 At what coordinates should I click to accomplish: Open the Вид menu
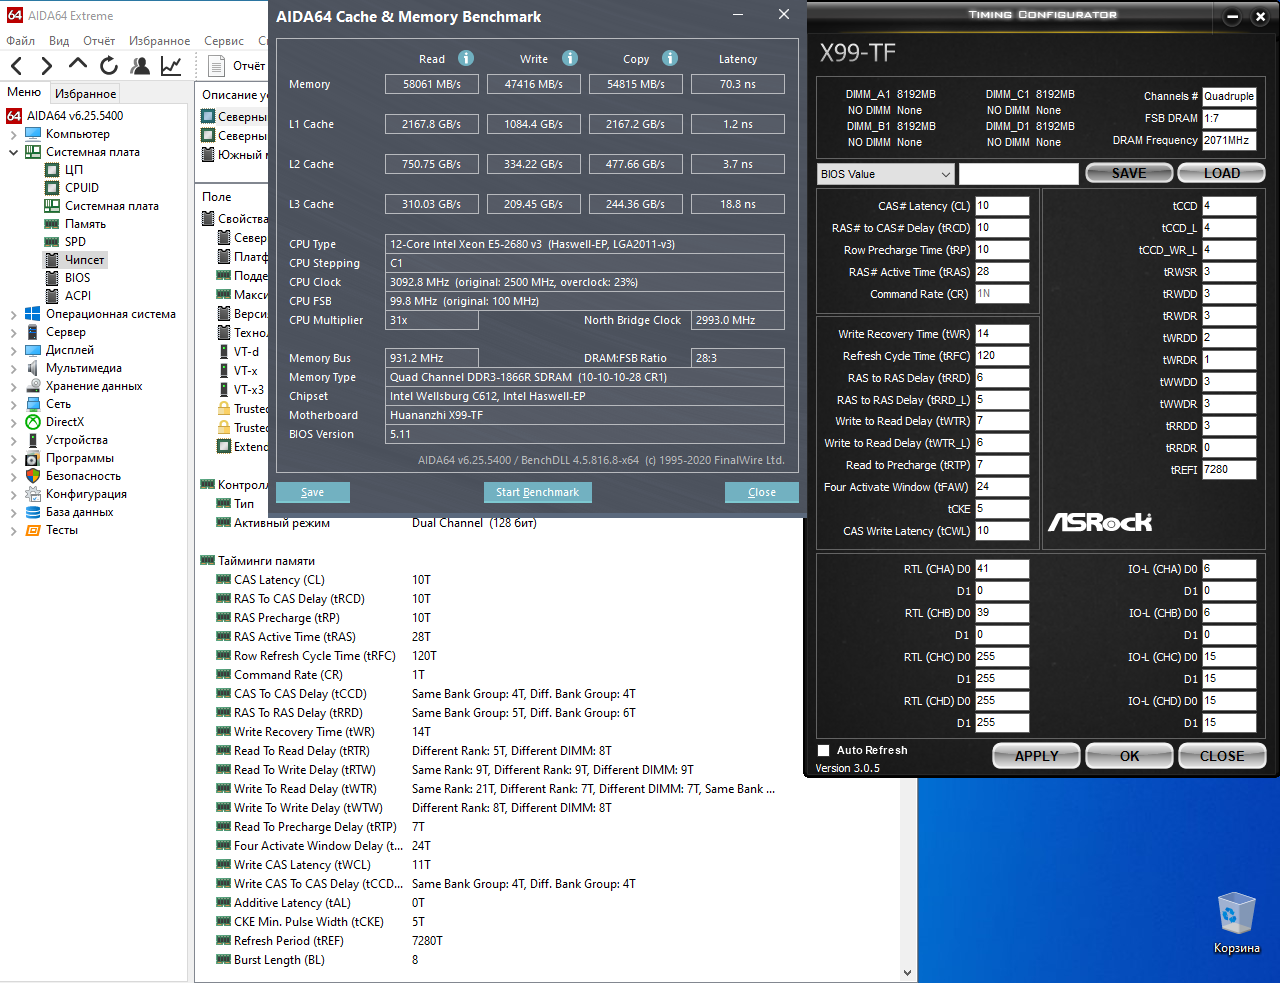[x=59, y=41]
